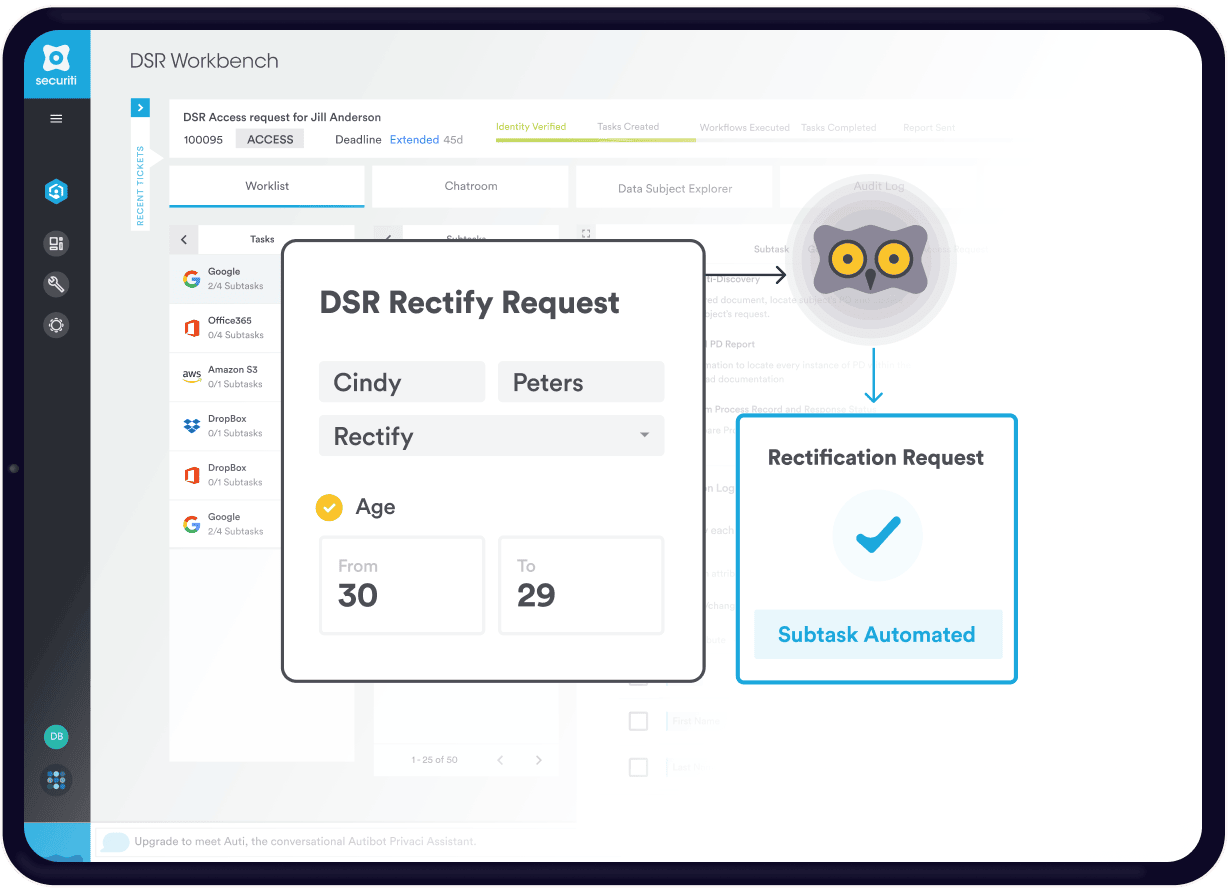The width and height of the screenshot is (1228, 888).
Task: Click the wrench tools sidebar icon
Action: pyautogui.click(x=56, y=285)
